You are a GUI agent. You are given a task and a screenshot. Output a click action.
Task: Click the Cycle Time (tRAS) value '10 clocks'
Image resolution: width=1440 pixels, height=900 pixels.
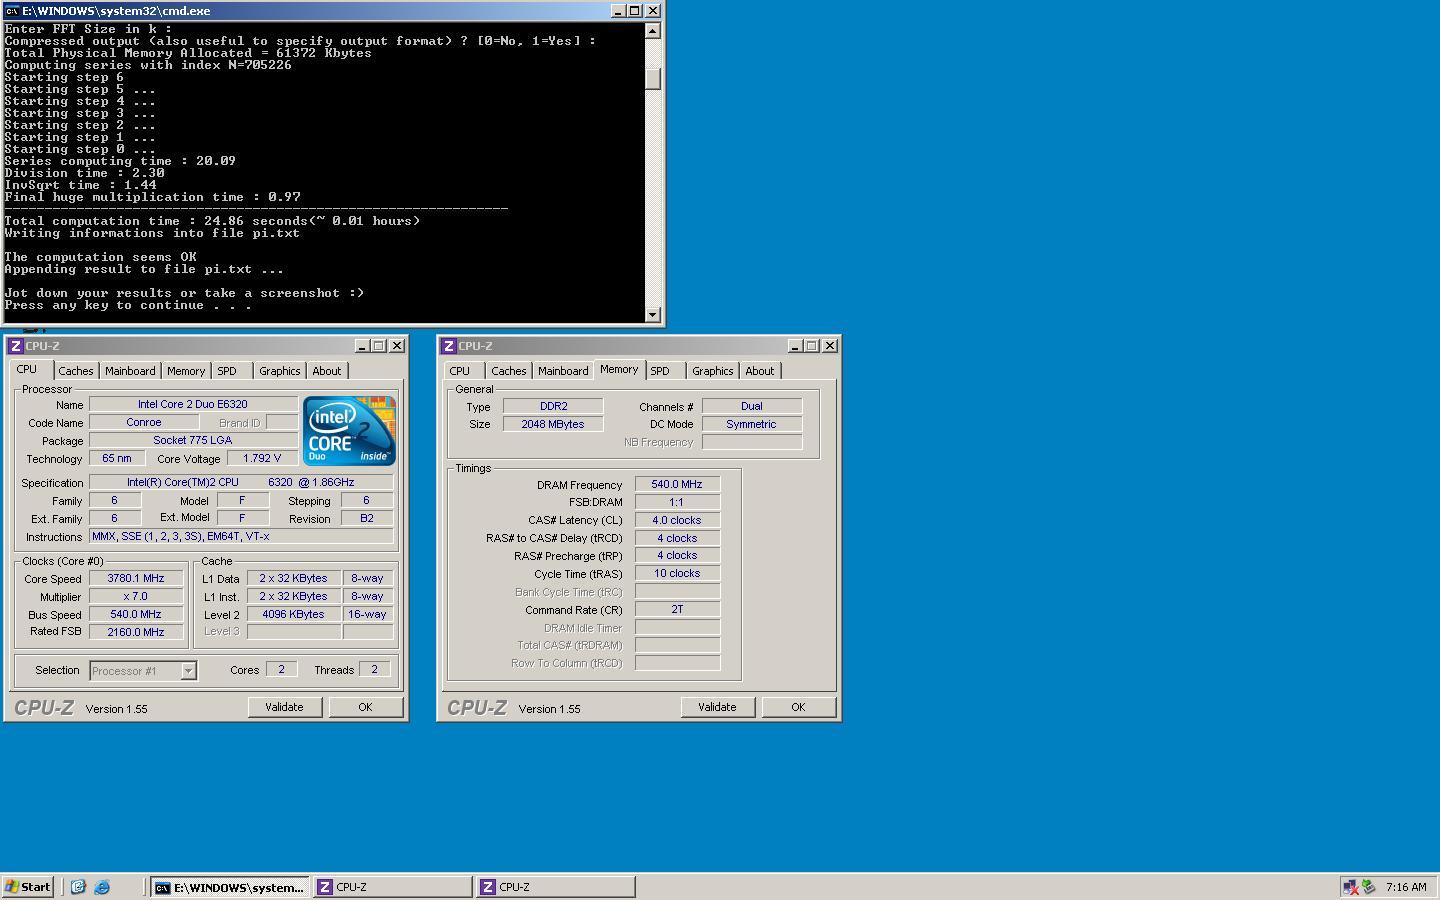(x=677, y=575)
